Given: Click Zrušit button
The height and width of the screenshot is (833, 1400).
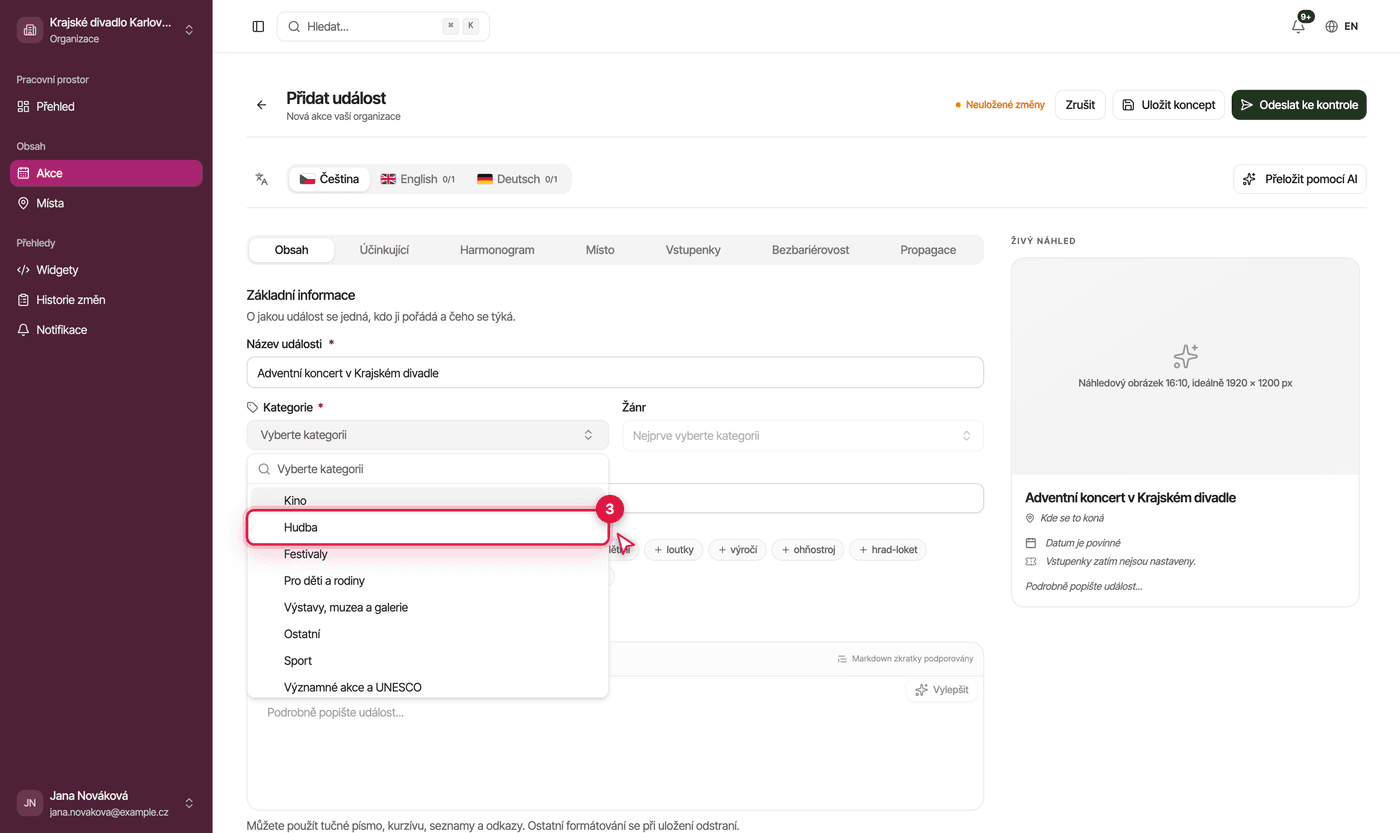Looking at the screenshot, I should coord(1080,105).
